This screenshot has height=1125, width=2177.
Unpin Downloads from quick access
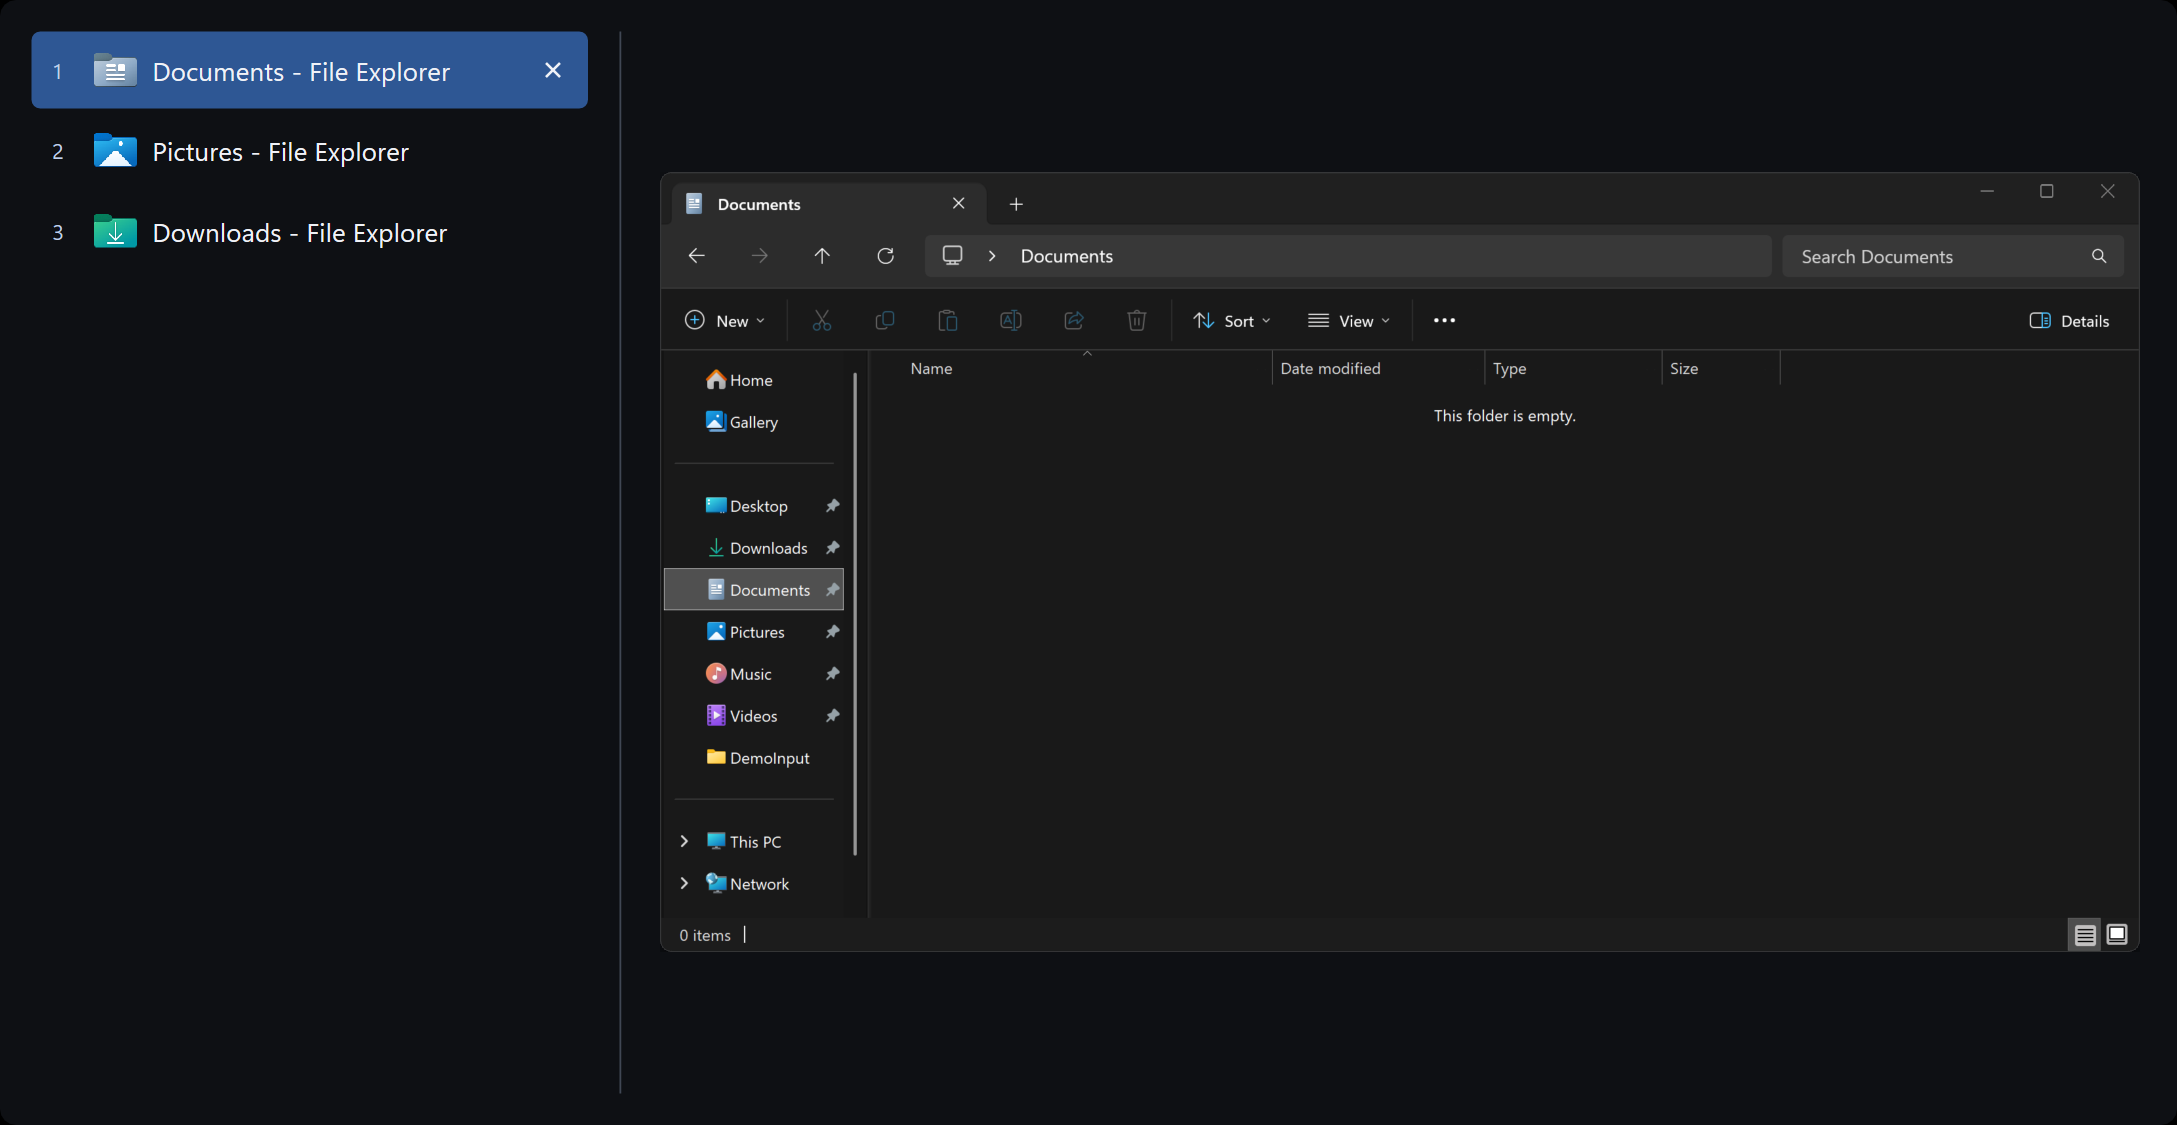(832, 548)
